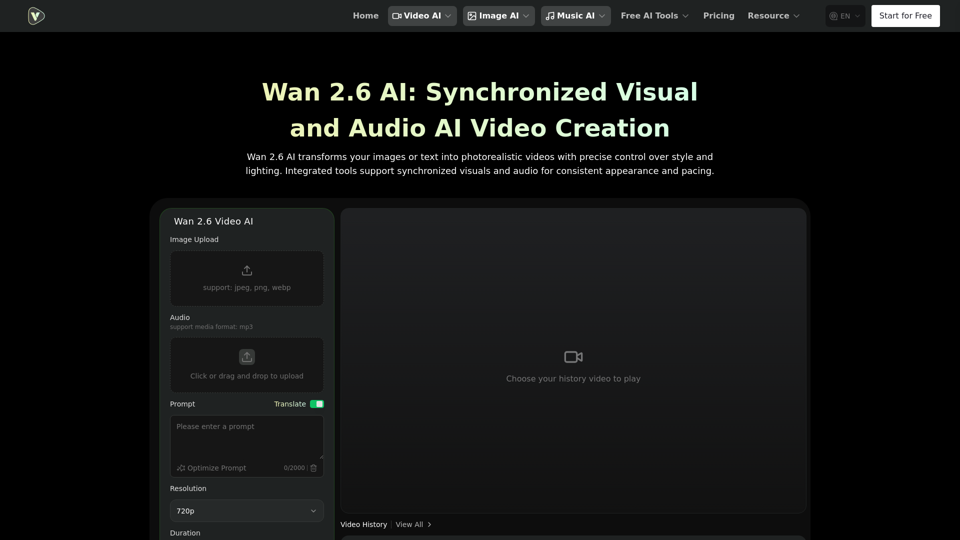Click the trash icon in prompt box
This screenshot has width=960, height=540.
coord(313,468)
